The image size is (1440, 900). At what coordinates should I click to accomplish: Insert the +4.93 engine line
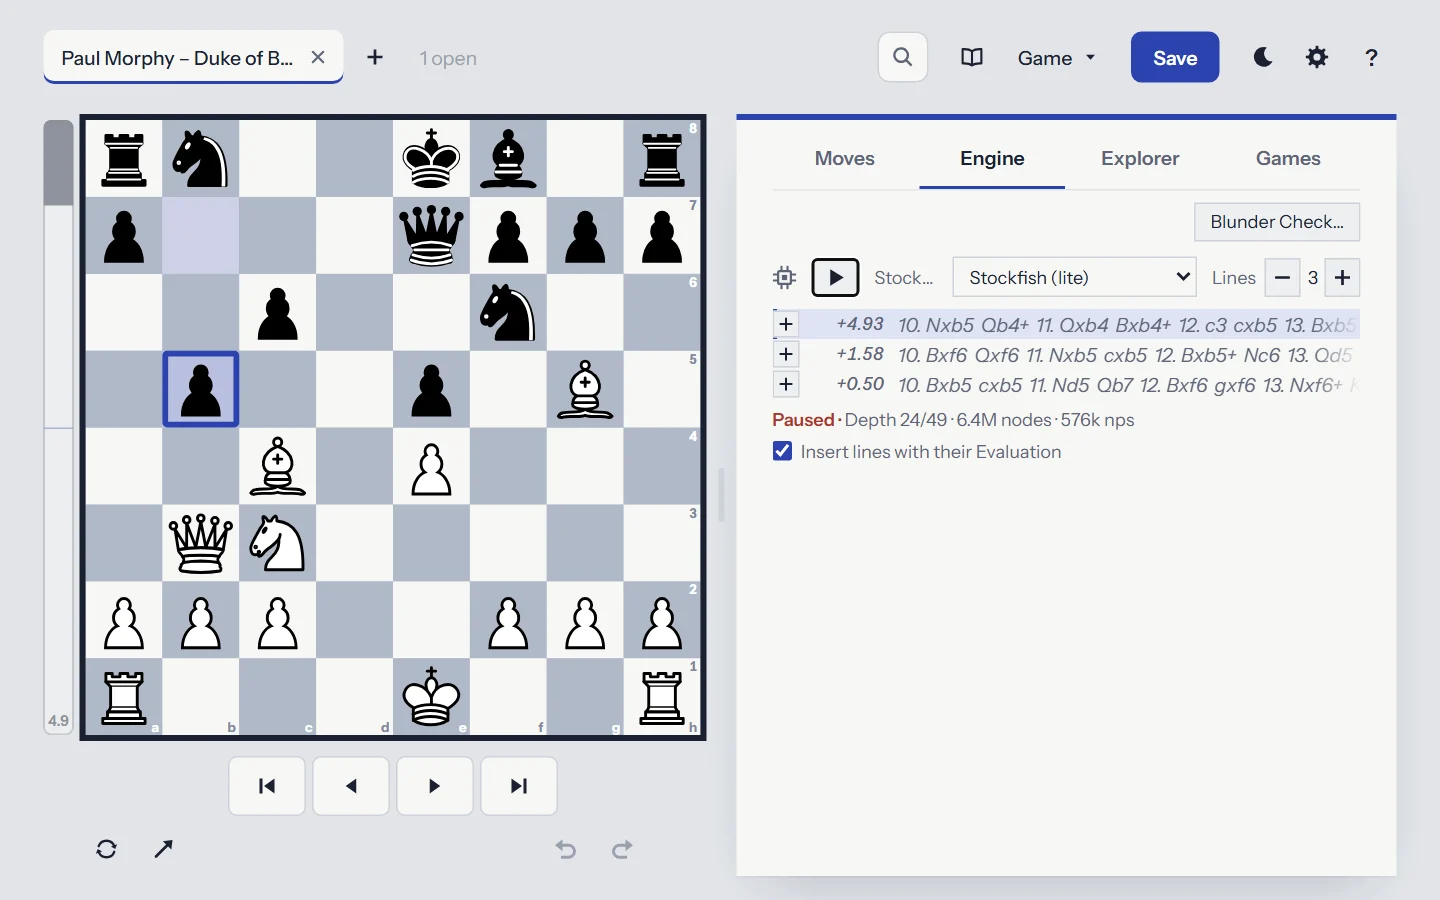786,324
